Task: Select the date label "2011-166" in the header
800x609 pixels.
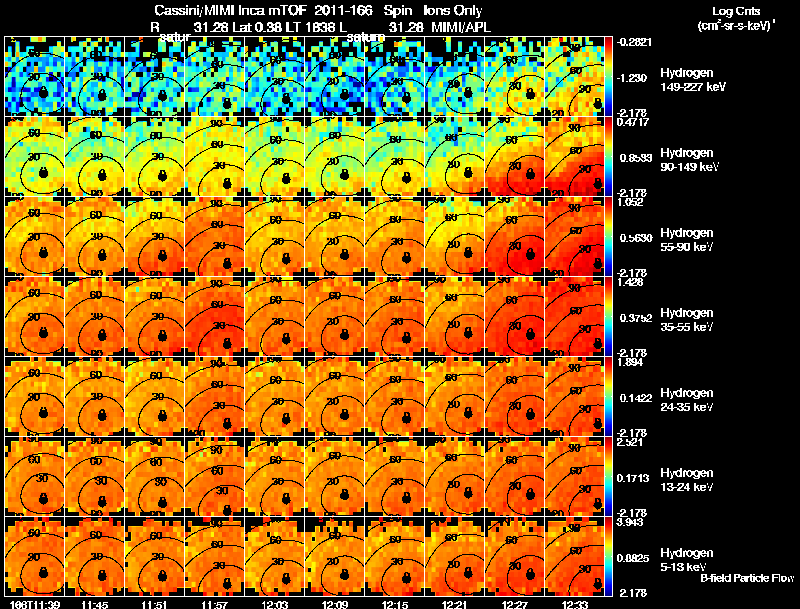Action: (x=343, y=10)
